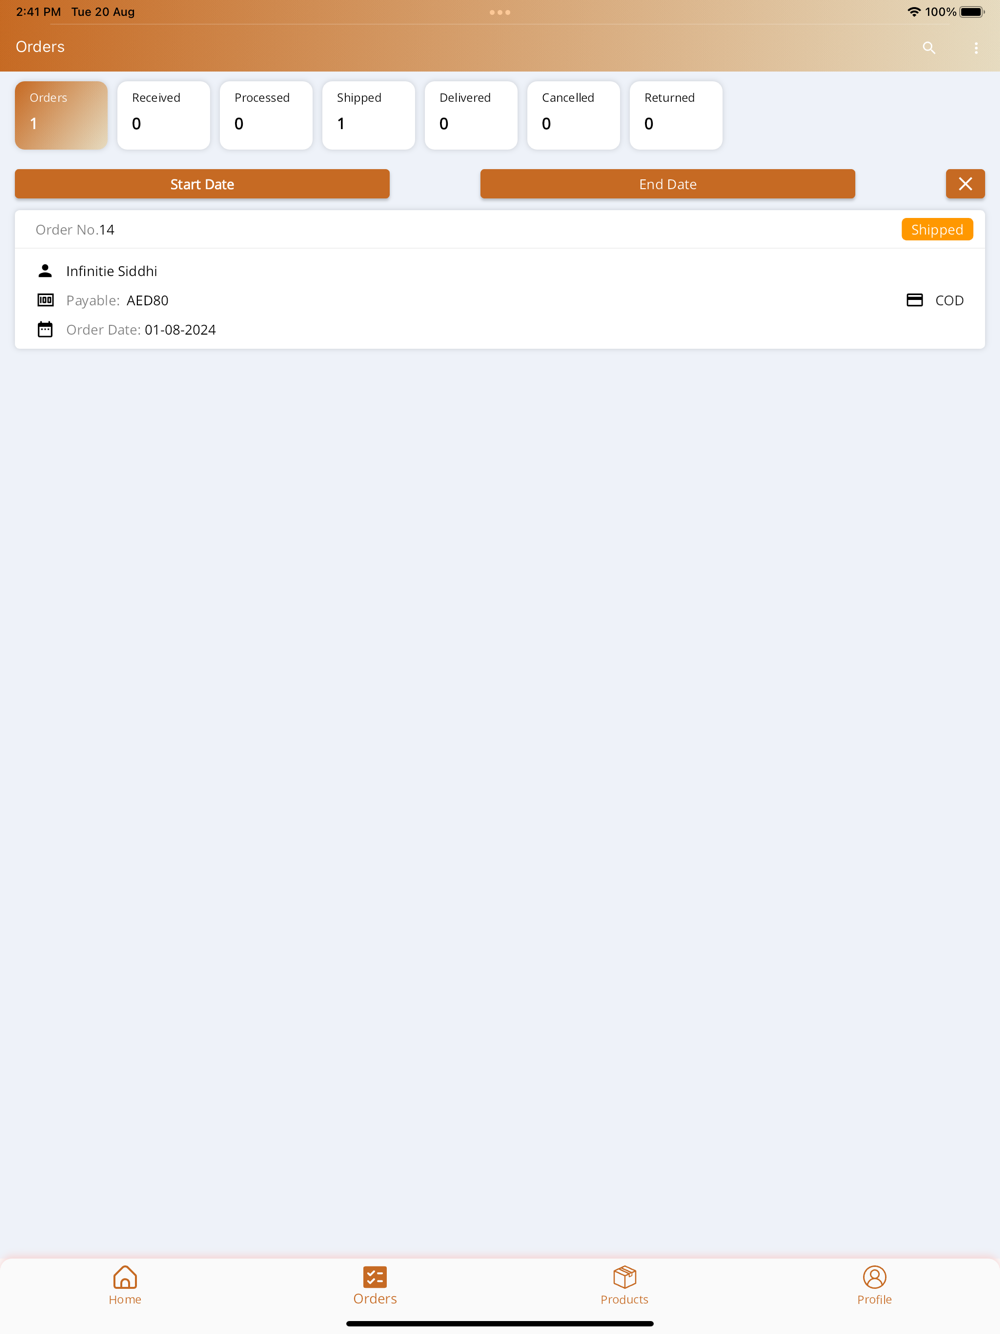Open the Products tab
The image size is (1000, 1334).
click(625, 1286)
